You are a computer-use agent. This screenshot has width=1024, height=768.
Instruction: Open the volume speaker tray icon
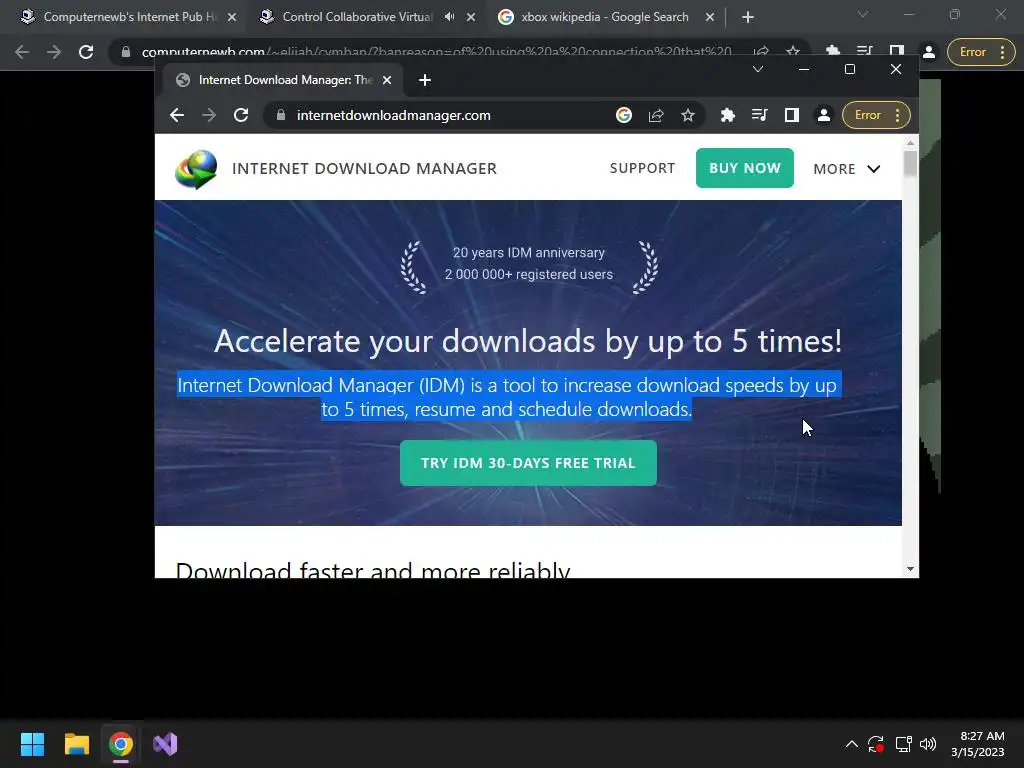(x=927, y=744)
